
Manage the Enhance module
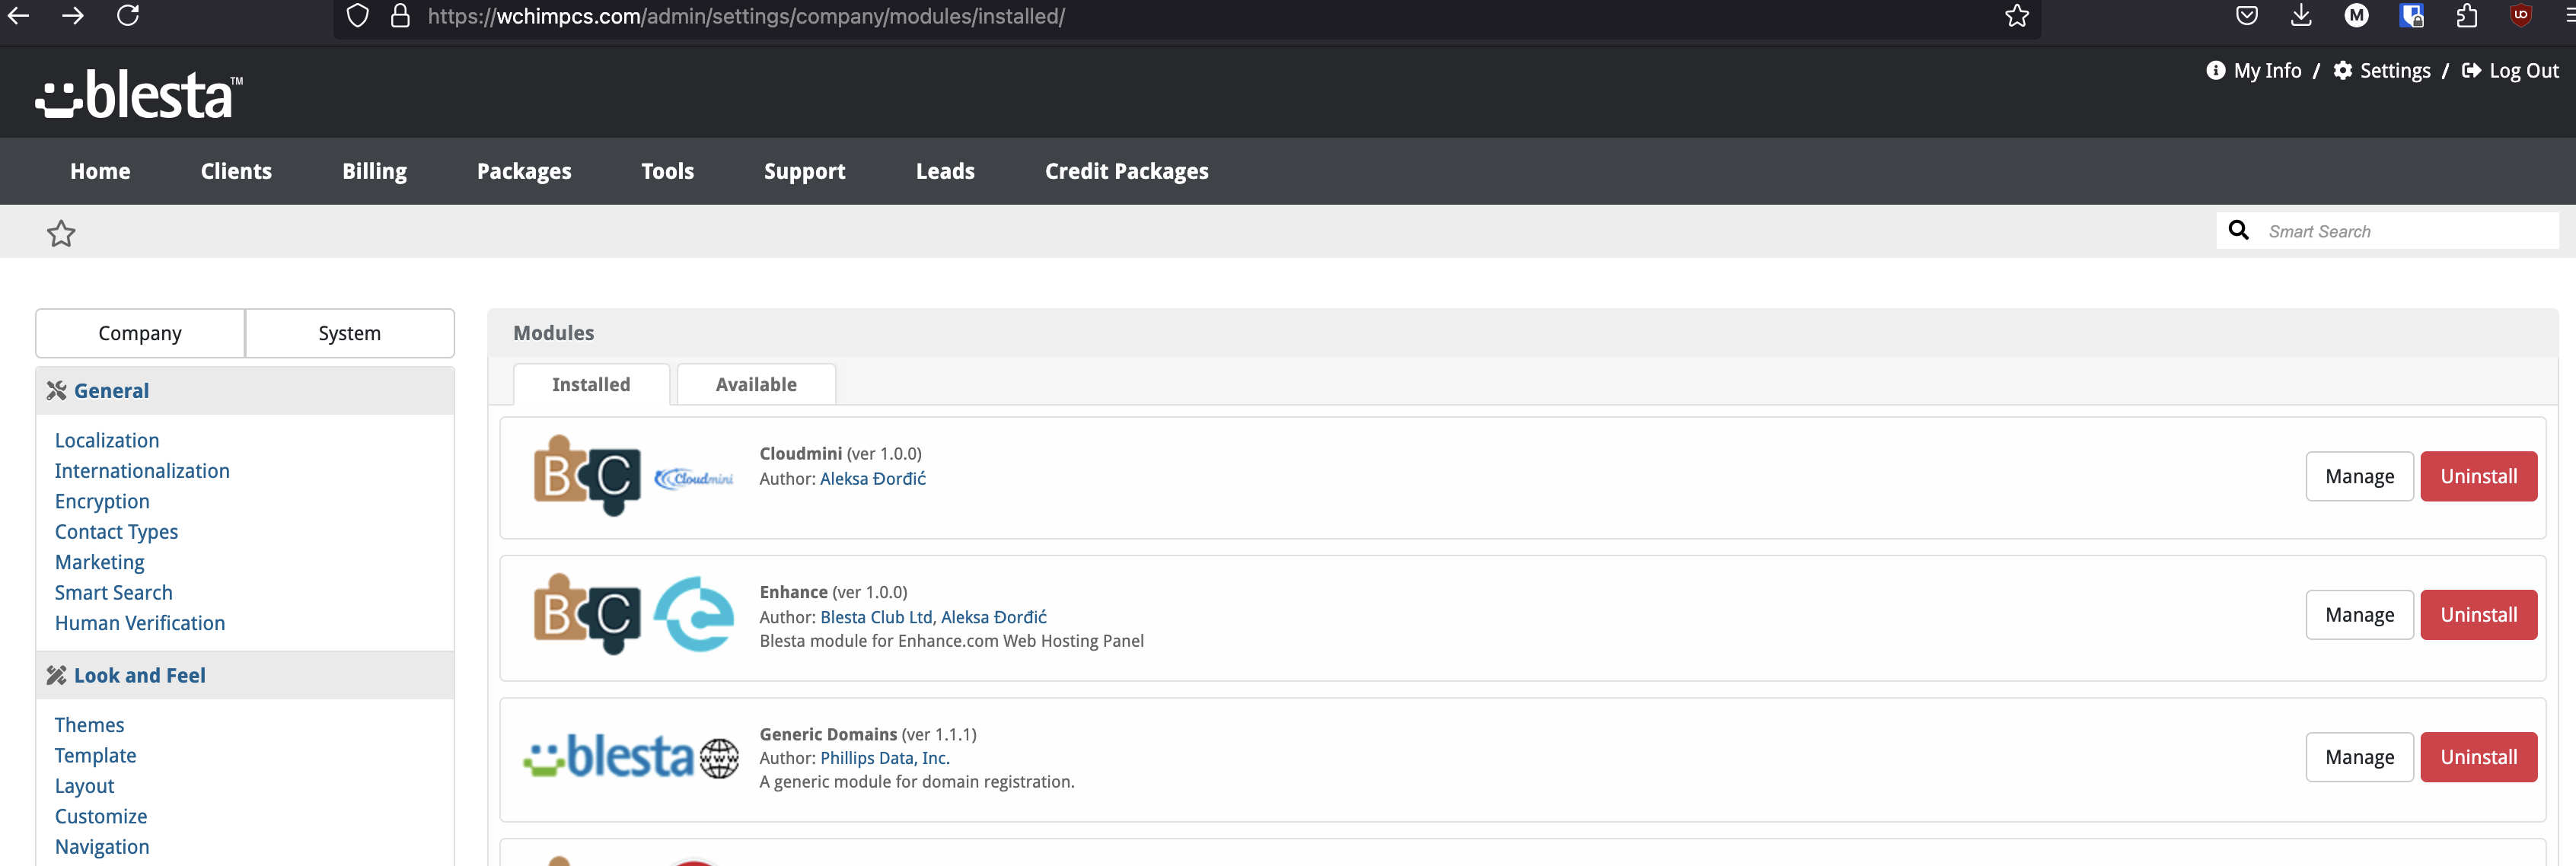point(2358,615)
